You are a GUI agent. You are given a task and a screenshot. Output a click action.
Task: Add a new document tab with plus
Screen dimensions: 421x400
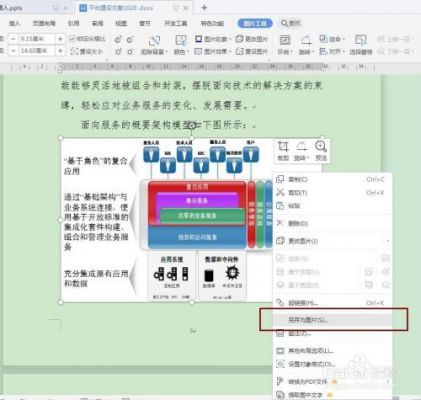[204, 8]
